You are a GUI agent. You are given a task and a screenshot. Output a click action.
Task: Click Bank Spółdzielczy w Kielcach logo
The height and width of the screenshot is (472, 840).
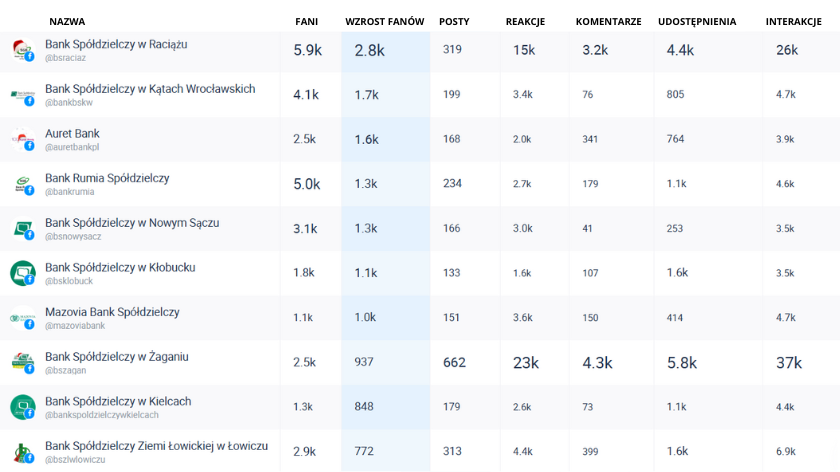[22, 407]
